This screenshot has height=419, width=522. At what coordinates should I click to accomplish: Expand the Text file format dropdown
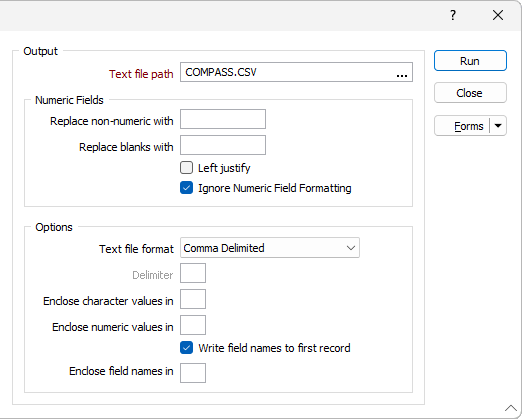point(351,248)
